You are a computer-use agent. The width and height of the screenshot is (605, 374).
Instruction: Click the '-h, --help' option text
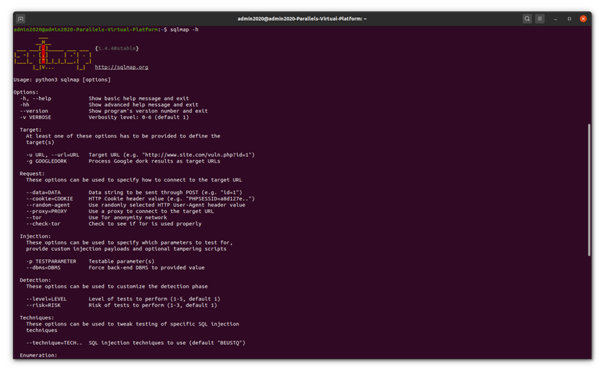(x=35, y=98)
